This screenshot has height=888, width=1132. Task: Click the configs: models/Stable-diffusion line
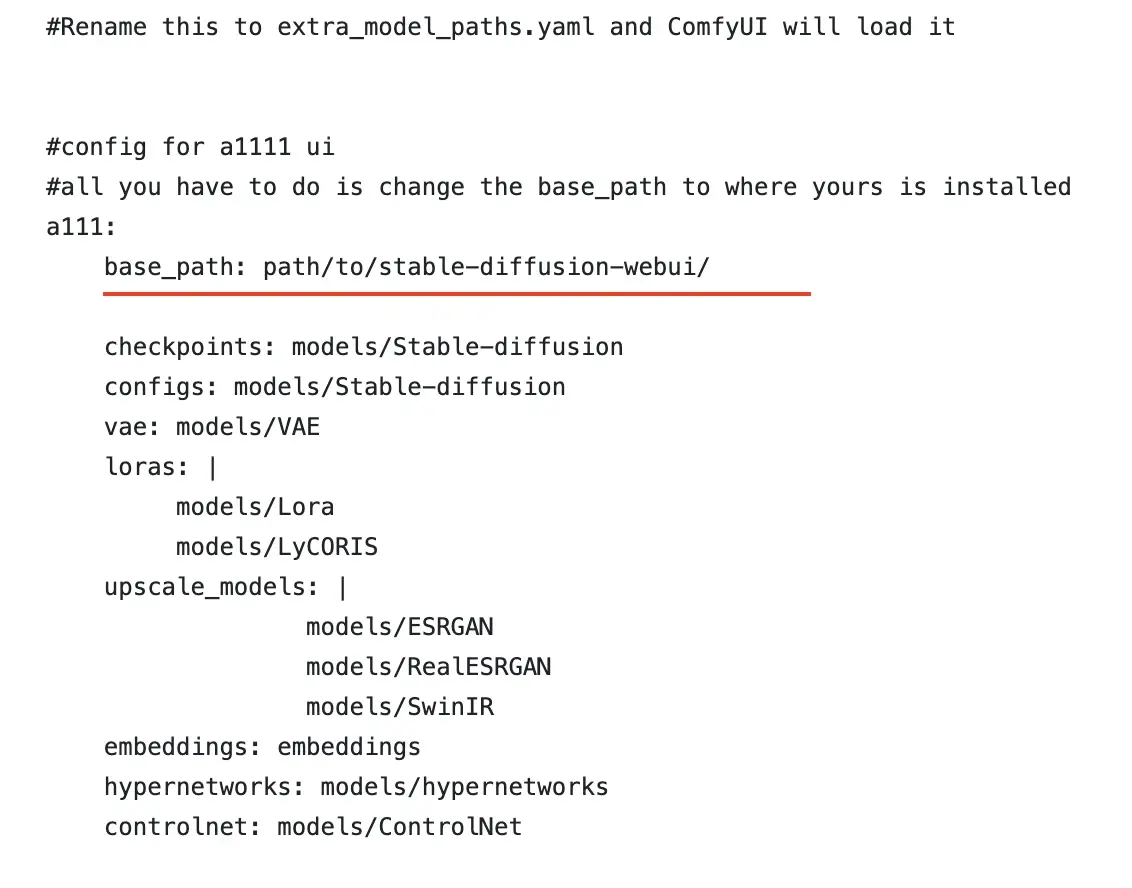[x=335, y=387]
